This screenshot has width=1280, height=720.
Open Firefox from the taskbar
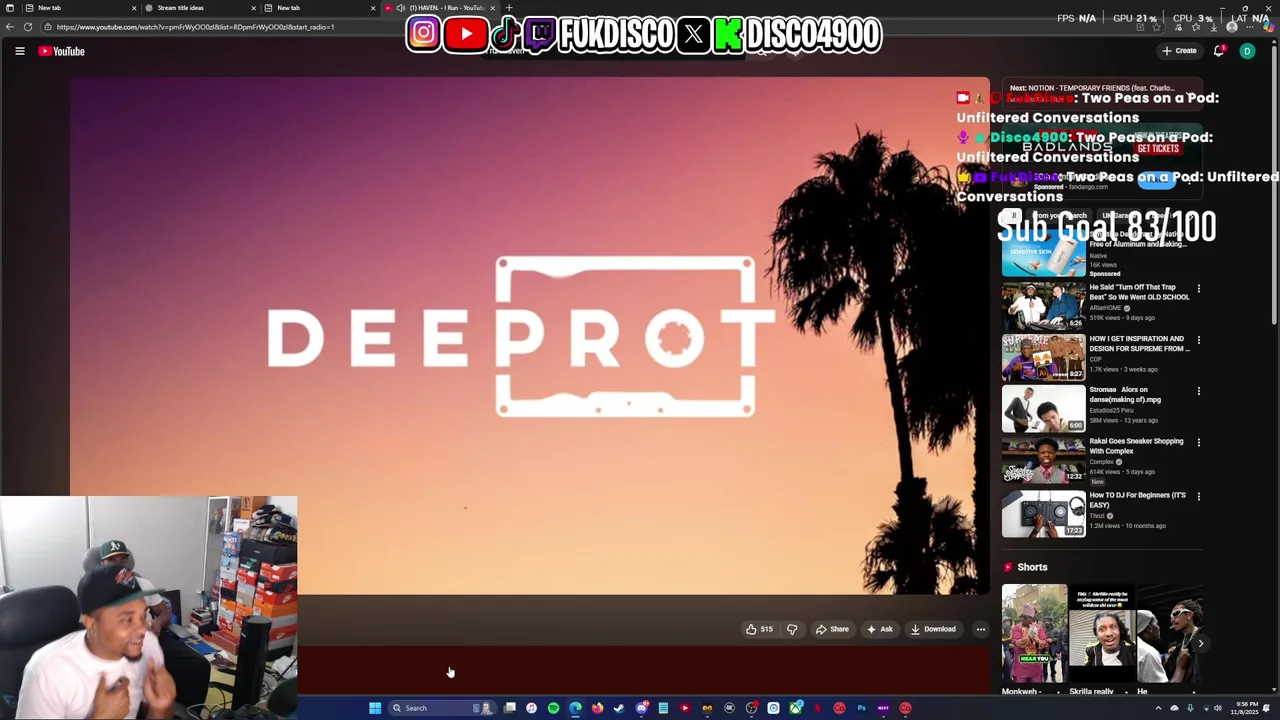pos(597,708)
